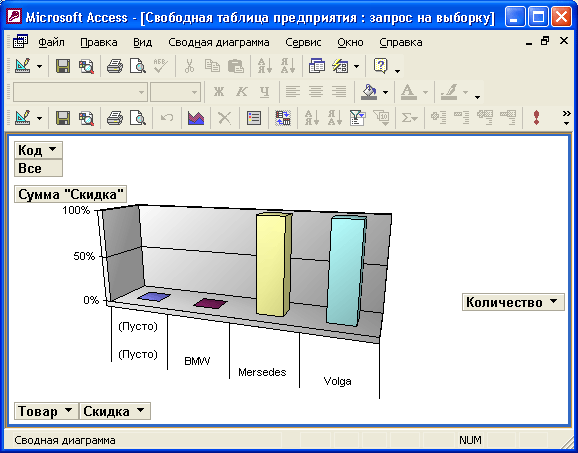Click Sort Ascending on the PivotChart toolbar
The width and height of the screenshot is (578, 453).
(311, 118)
